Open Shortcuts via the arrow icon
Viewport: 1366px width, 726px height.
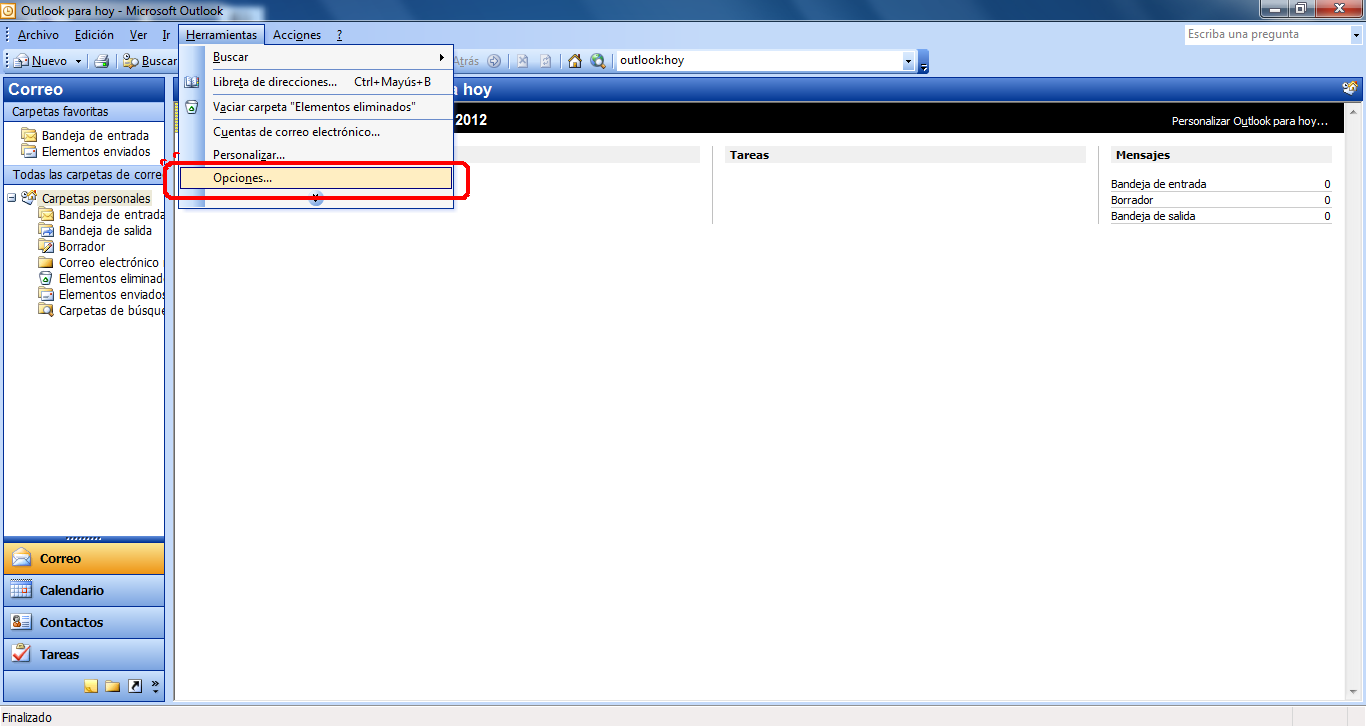pos(135,687)
